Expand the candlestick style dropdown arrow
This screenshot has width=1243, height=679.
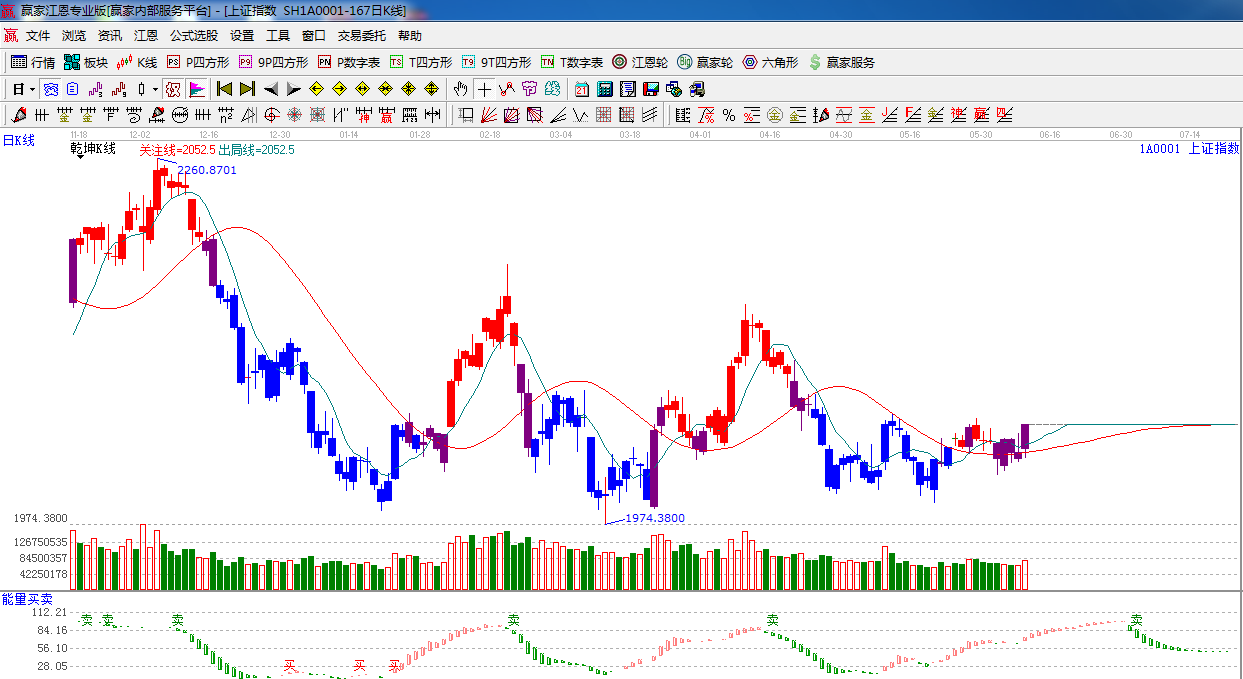(x=155, y=89)
